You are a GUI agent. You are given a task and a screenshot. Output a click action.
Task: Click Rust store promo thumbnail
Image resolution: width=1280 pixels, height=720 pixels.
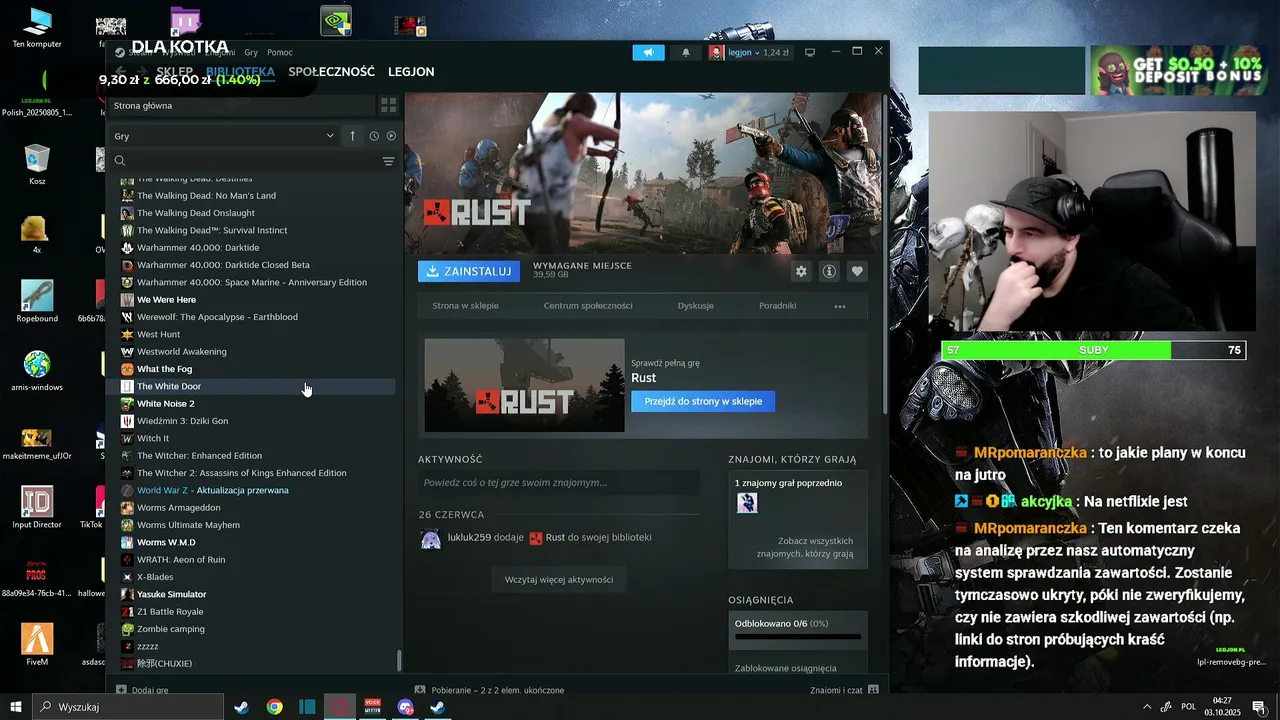point(524,385)
